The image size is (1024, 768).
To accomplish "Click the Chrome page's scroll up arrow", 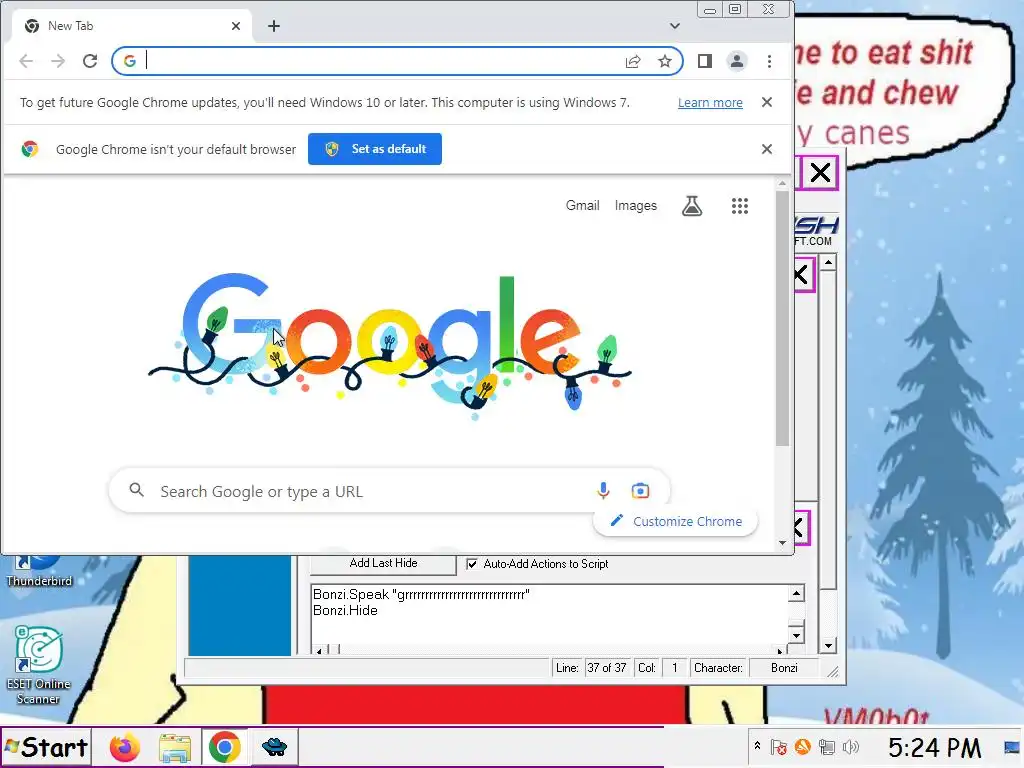I will [x=782, y=184].
